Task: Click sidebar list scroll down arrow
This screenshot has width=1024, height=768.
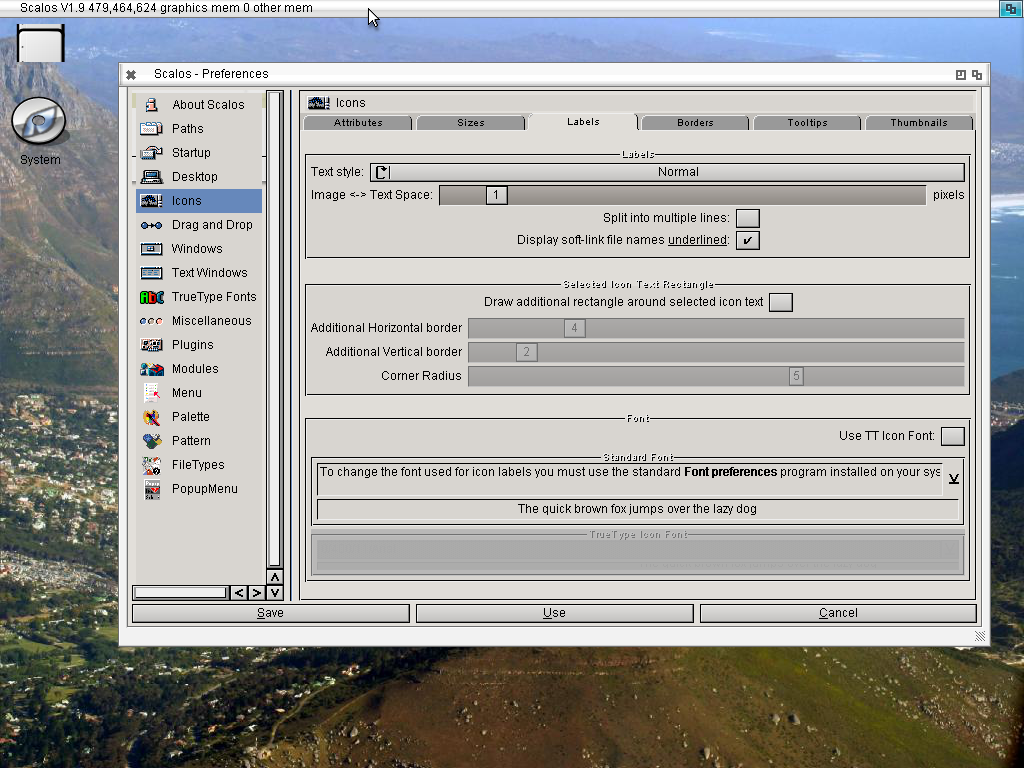Action: tap(274, 593)
